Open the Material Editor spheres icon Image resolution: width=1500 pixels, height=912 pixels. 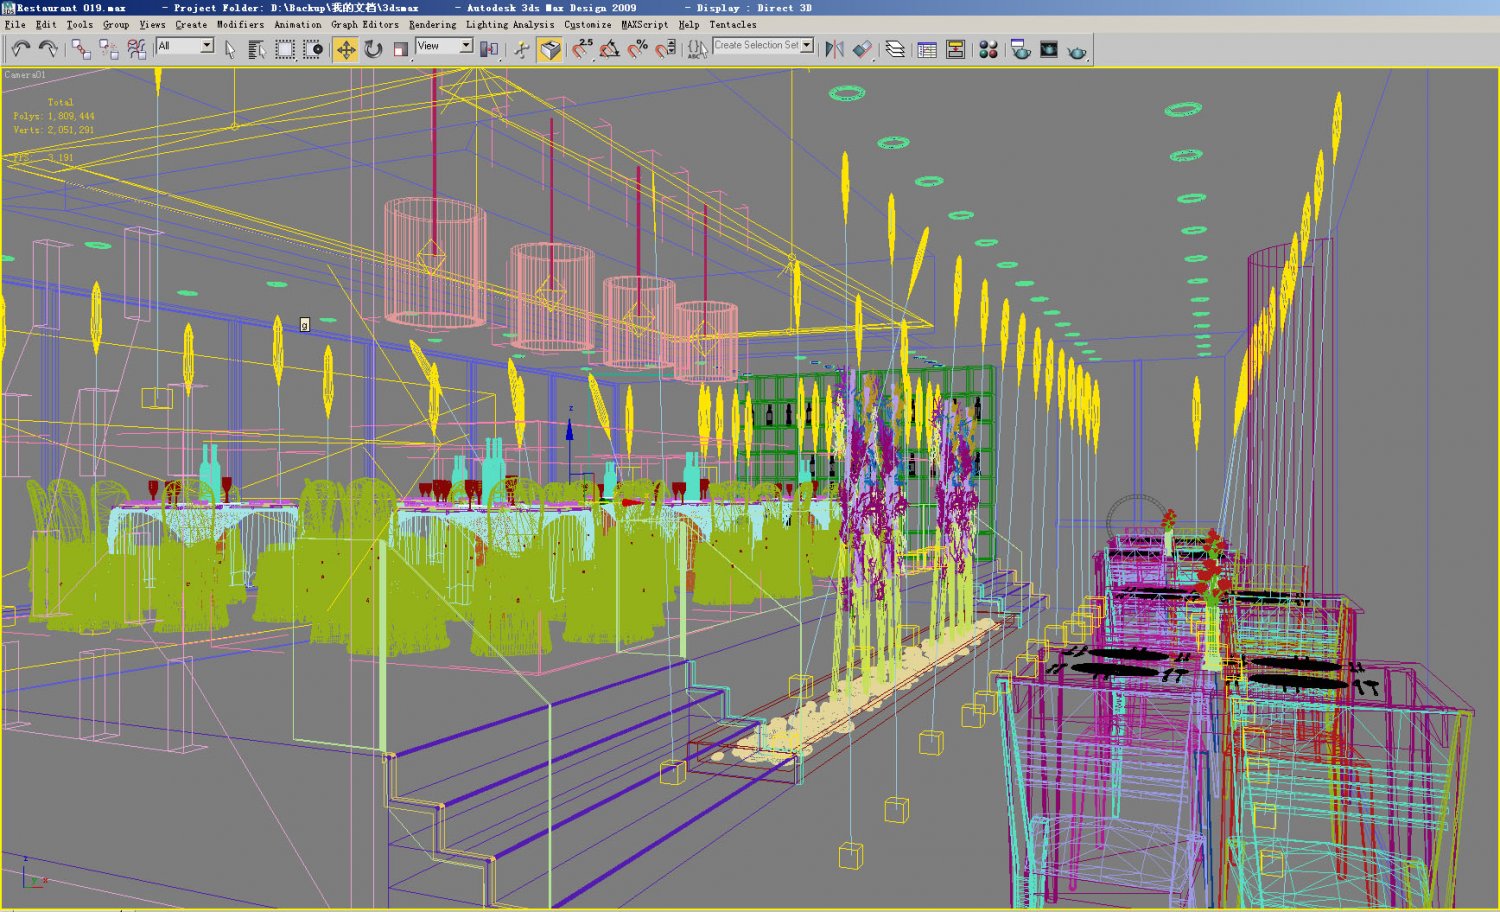click(x=988, y=49)
